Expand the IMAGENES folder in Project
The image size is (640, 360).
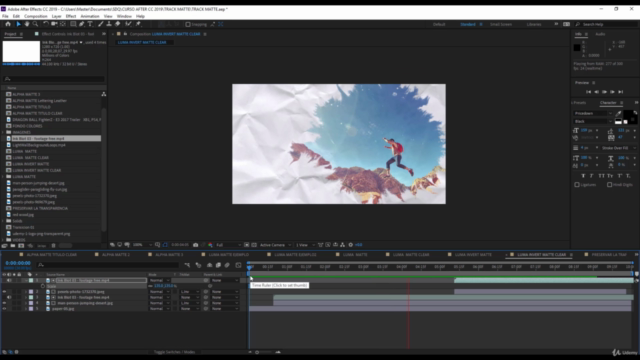click(x=3, y=132)
